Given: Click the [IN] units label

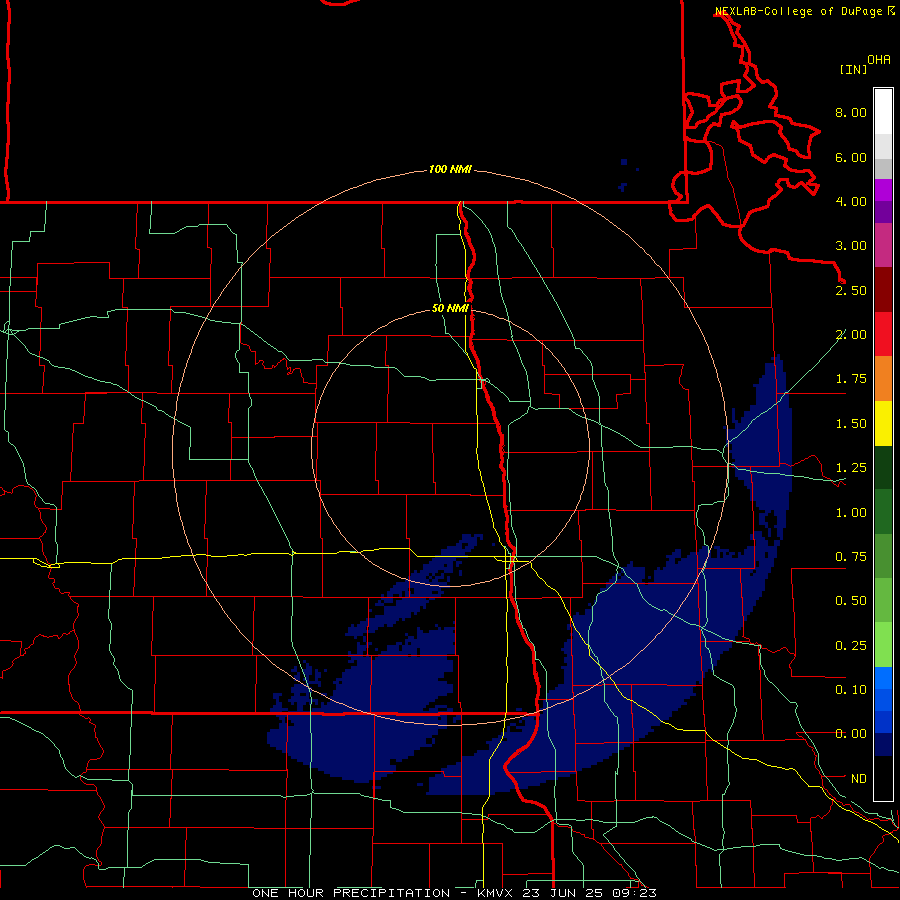Looking at the screenshot, I should tap(853, 69).
